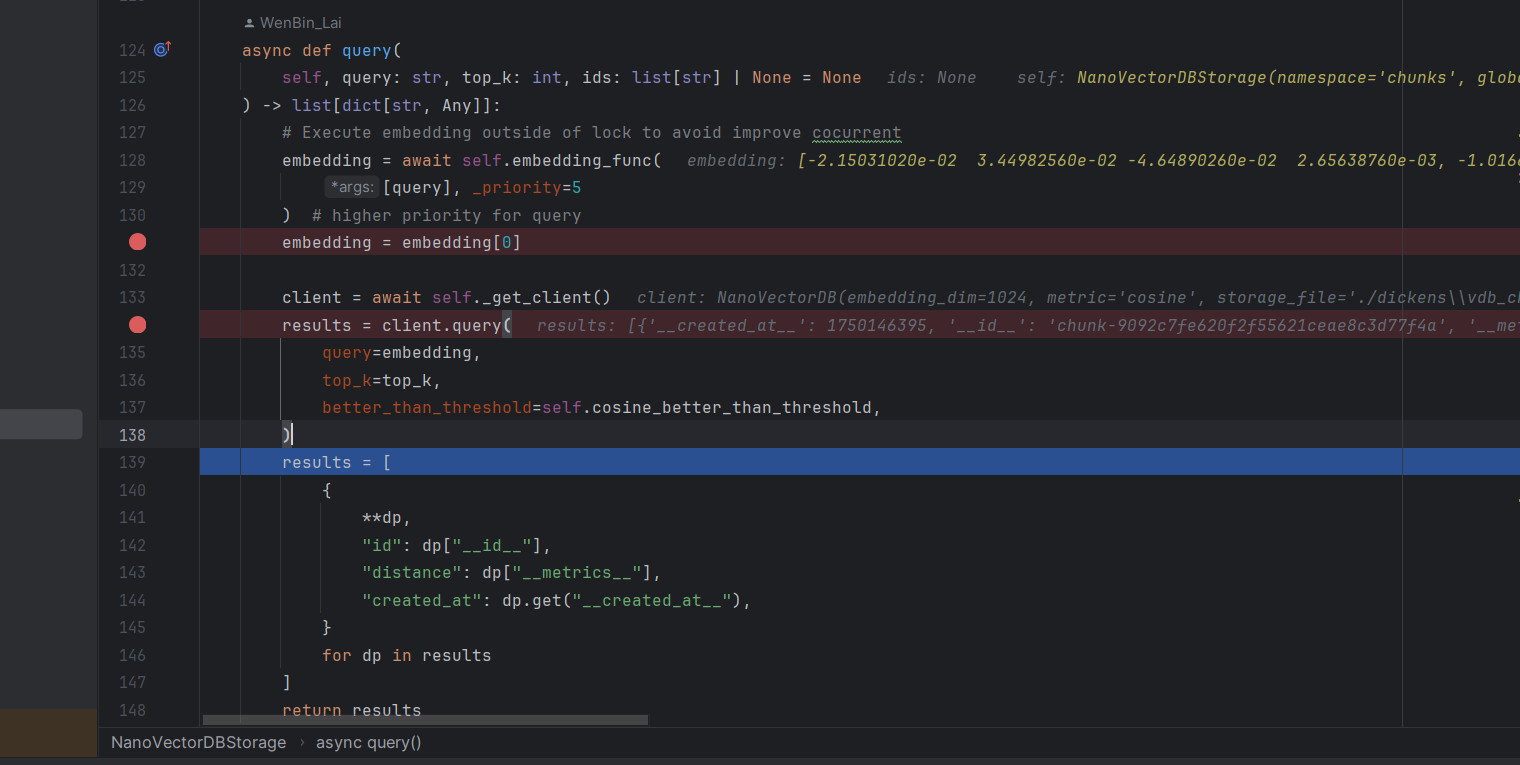Click the 'for dp in results' line
This screenshot has width=1520, height=765.
[407, 655]
